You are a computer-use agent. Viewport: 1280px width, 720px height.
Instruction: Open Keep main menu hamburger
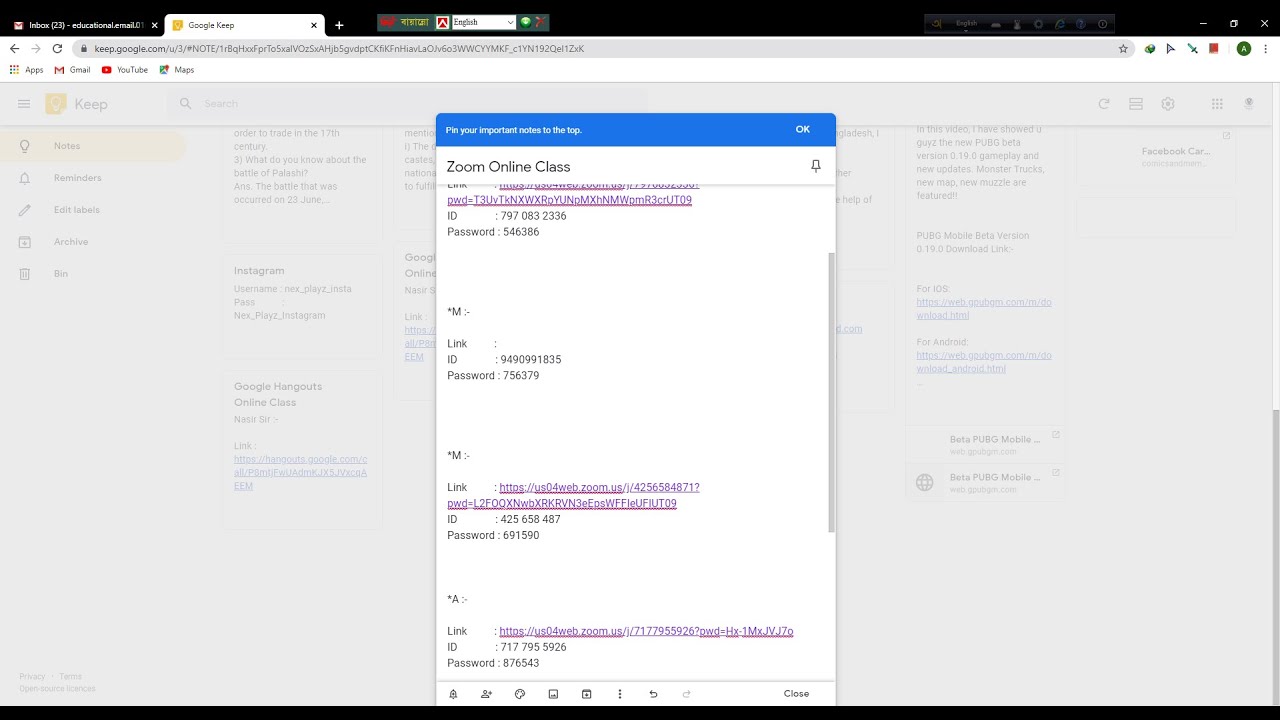(x=24, y=104)
